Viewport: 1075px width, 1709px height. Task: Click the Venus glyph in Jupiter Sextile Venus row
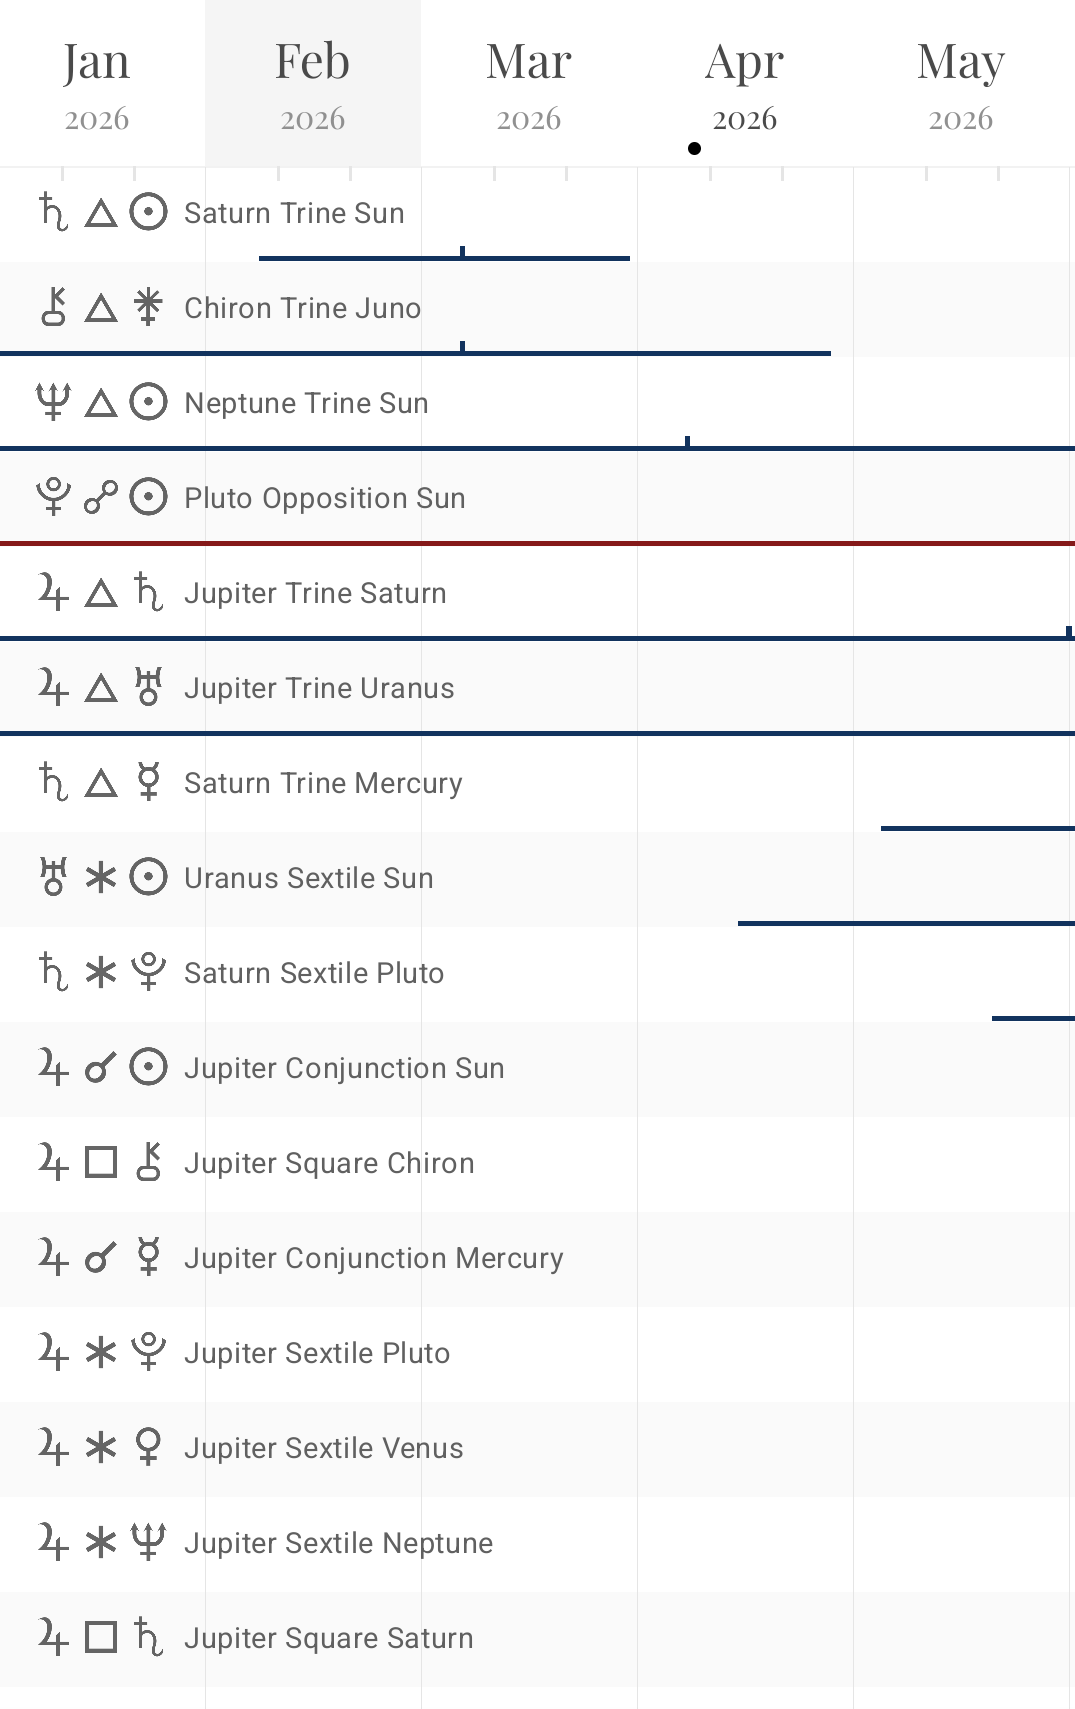[x=148, y=1447]
